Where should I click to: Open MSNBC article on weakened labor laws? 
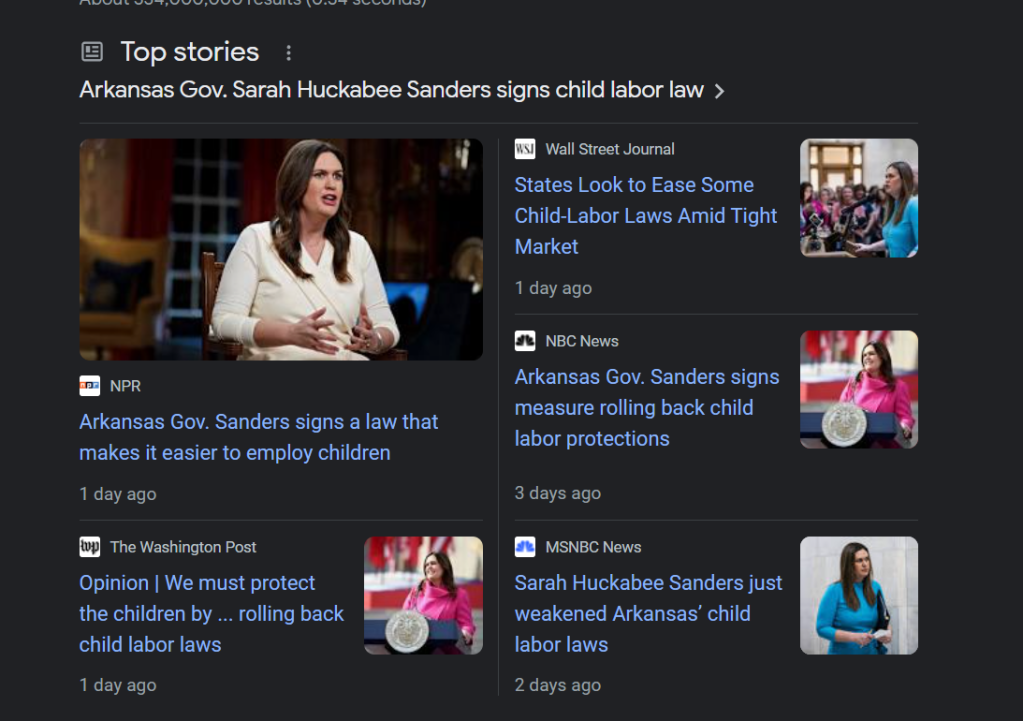click(648, 613)
